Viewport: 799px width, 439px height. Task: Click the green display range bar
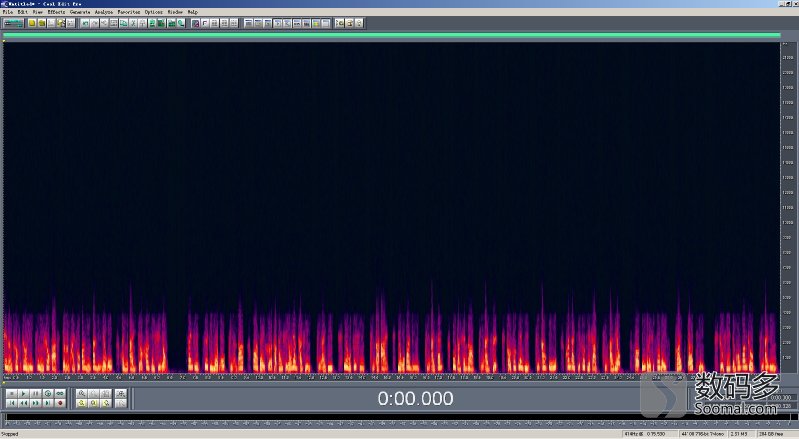[x=391, y=35]
